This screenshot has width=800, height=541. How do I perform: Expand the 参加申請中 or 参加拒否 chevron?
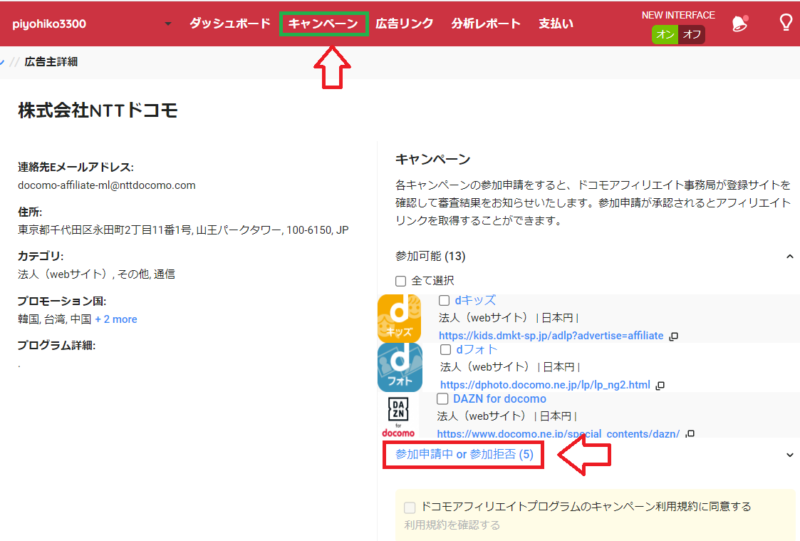(x=789, y=455)
